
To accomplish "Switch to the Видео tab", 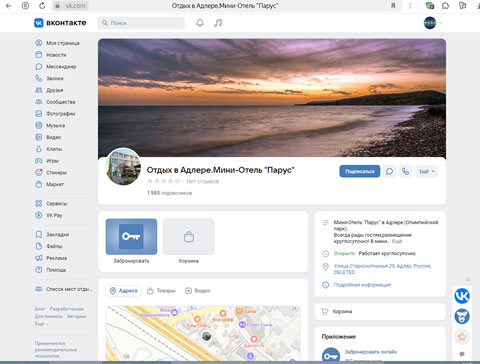I will [198, 291].
